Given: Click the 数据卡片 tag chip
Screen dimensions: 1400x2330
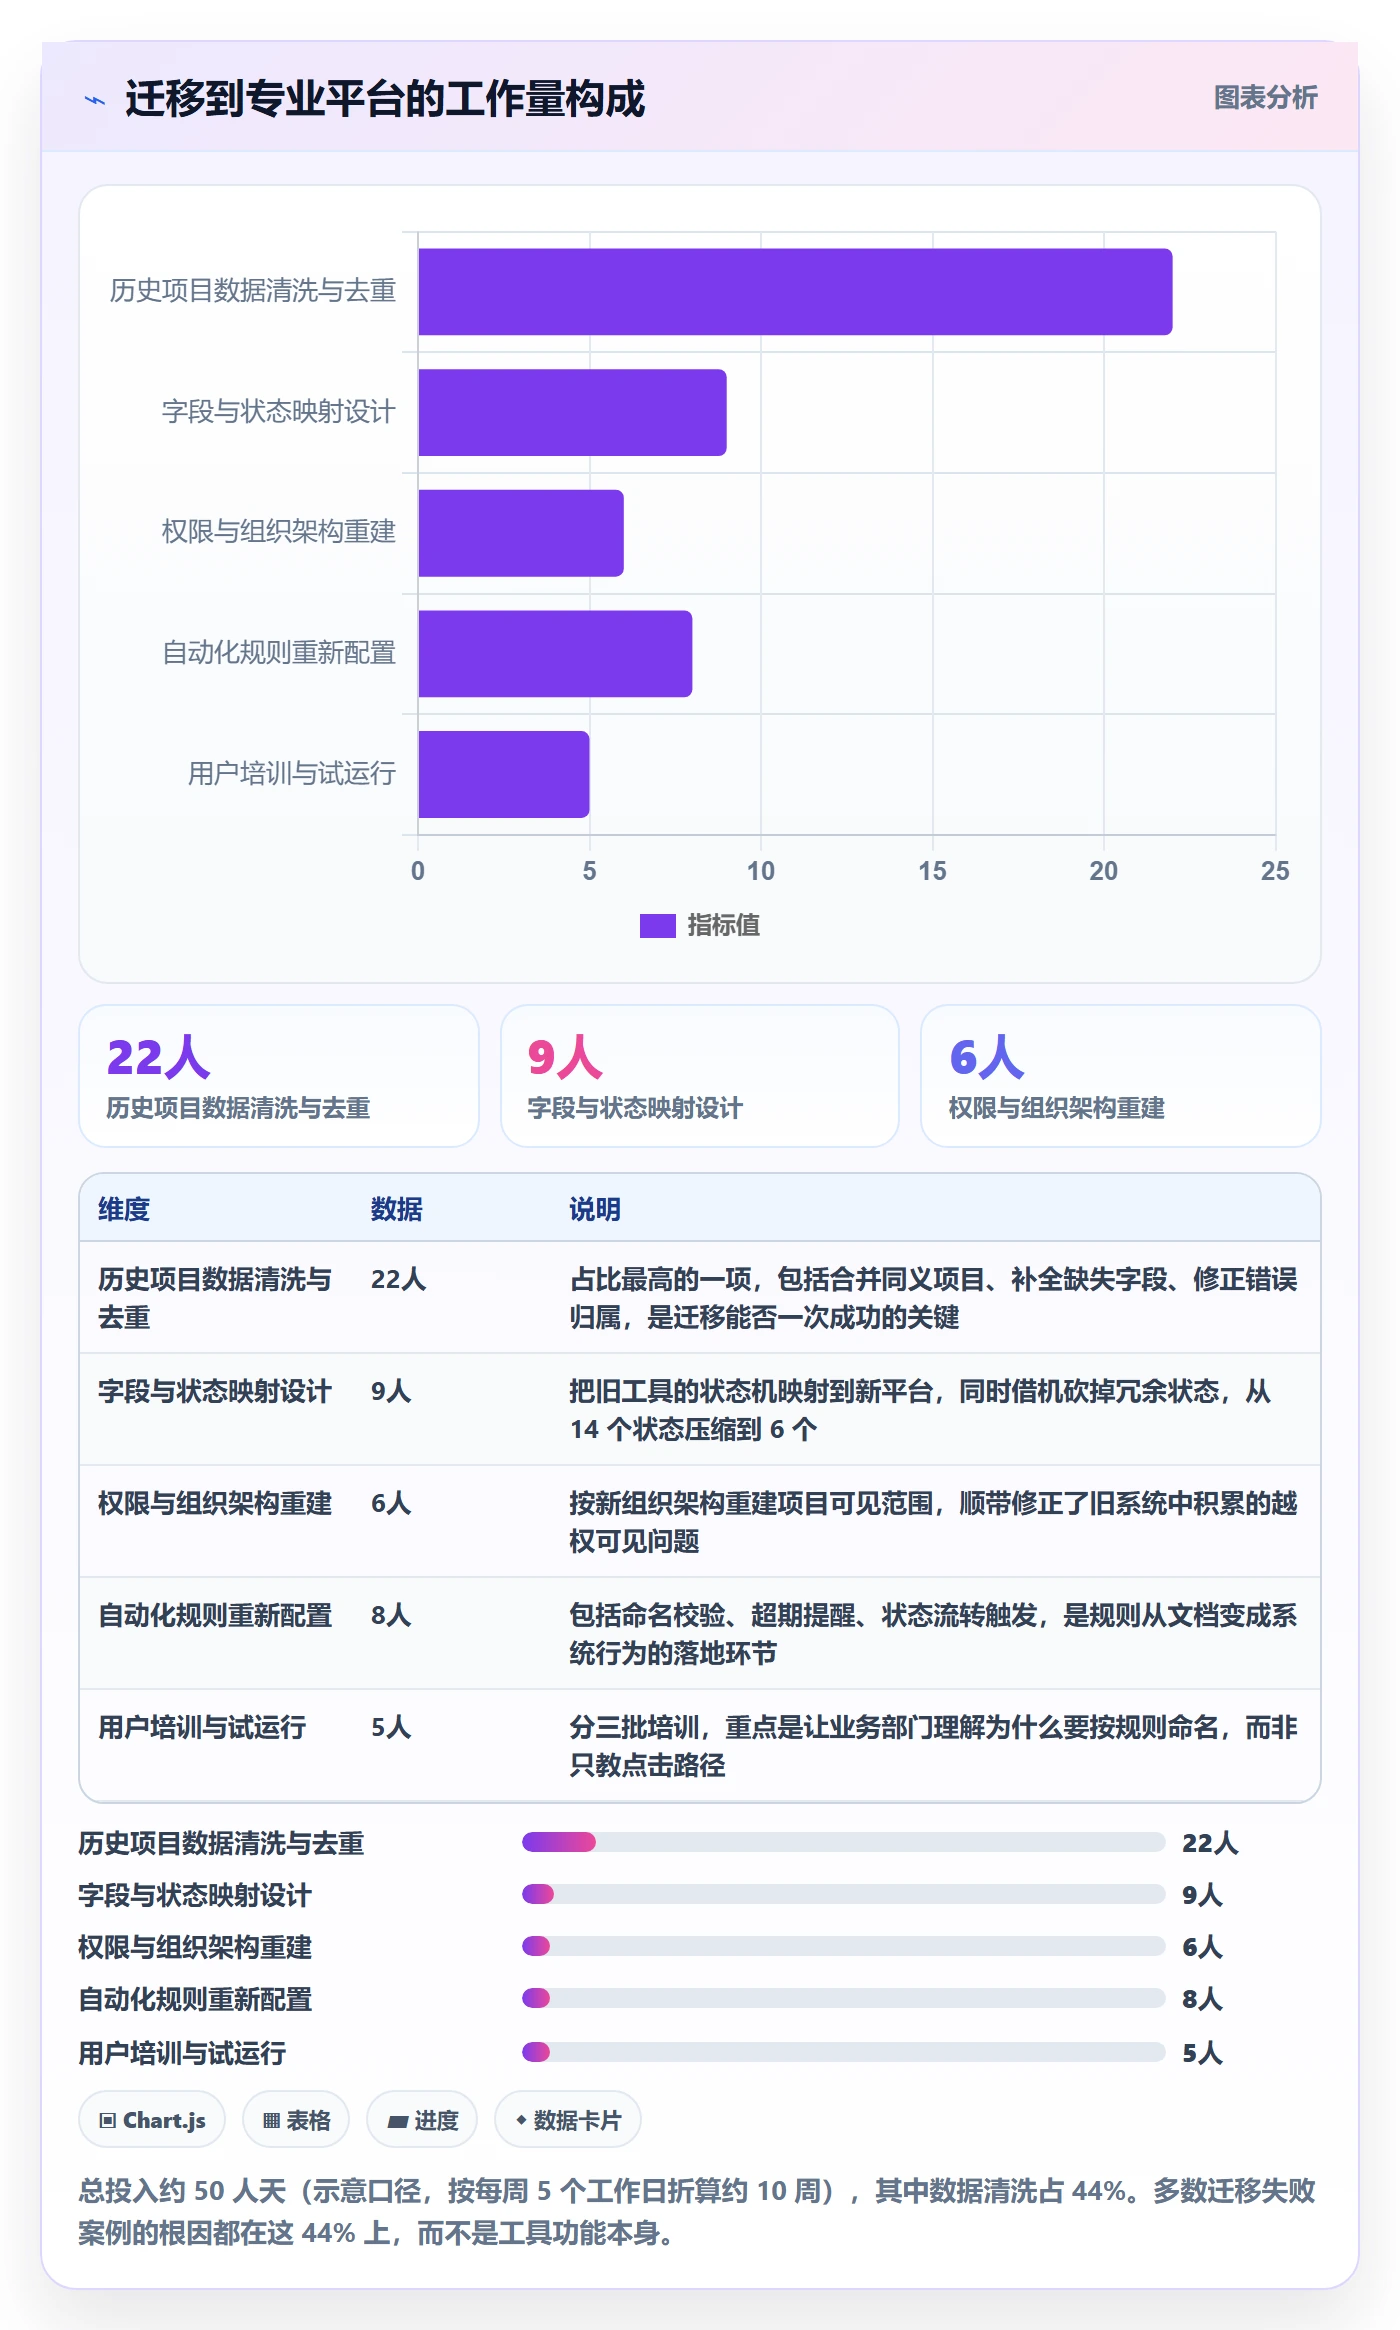Looking at the screenshot, I should point(568,2119).
